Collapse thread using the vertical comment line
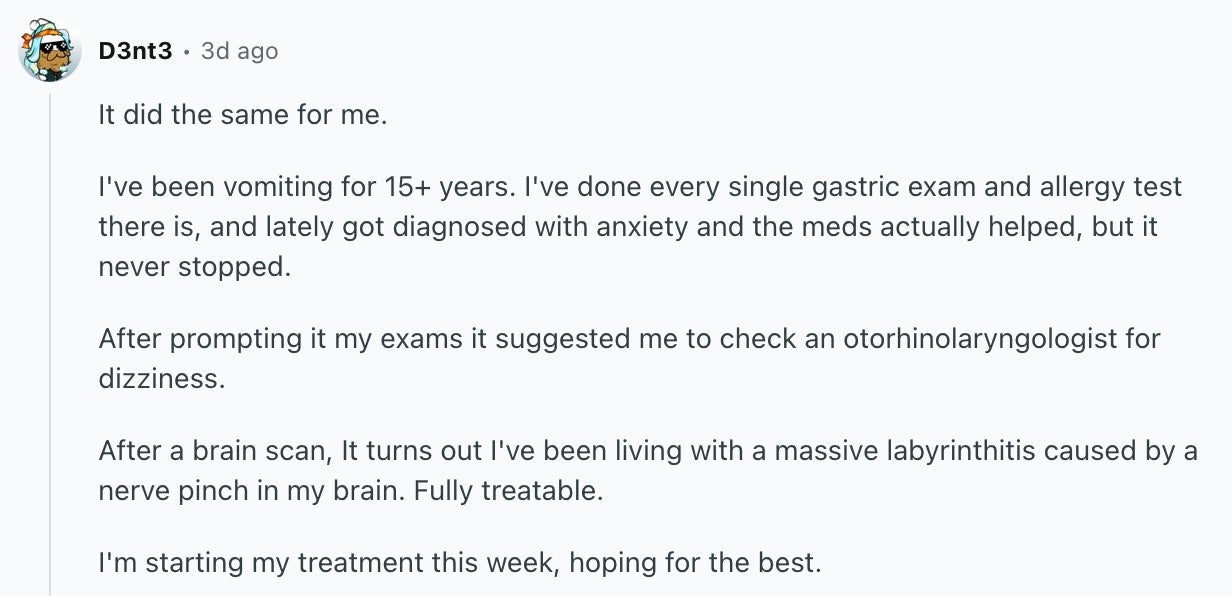 click(50, 340)
